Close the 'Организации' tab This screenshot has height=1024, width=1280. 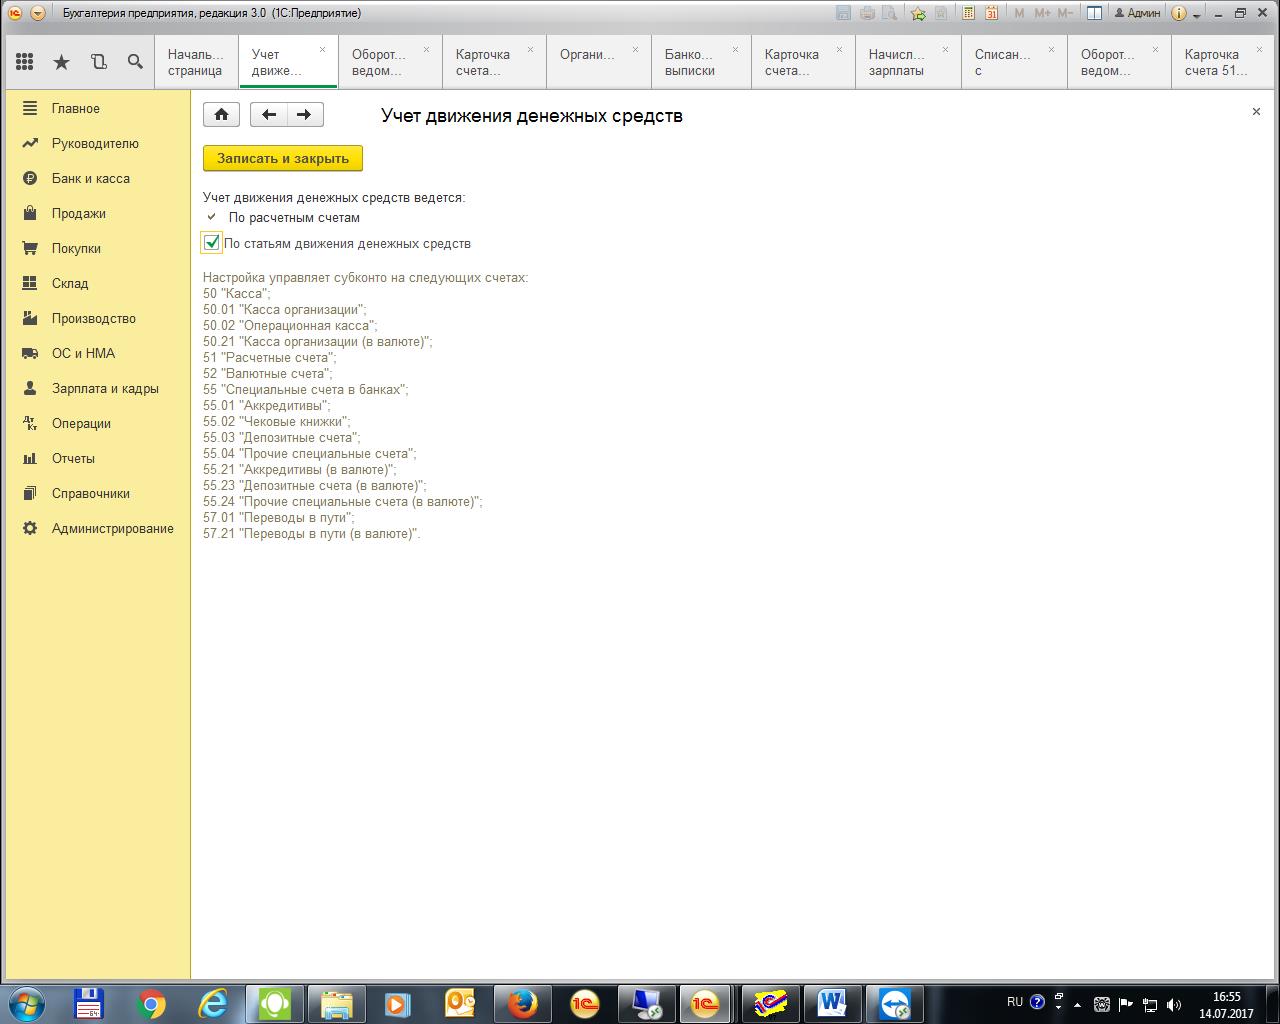[x=634, y=49]
